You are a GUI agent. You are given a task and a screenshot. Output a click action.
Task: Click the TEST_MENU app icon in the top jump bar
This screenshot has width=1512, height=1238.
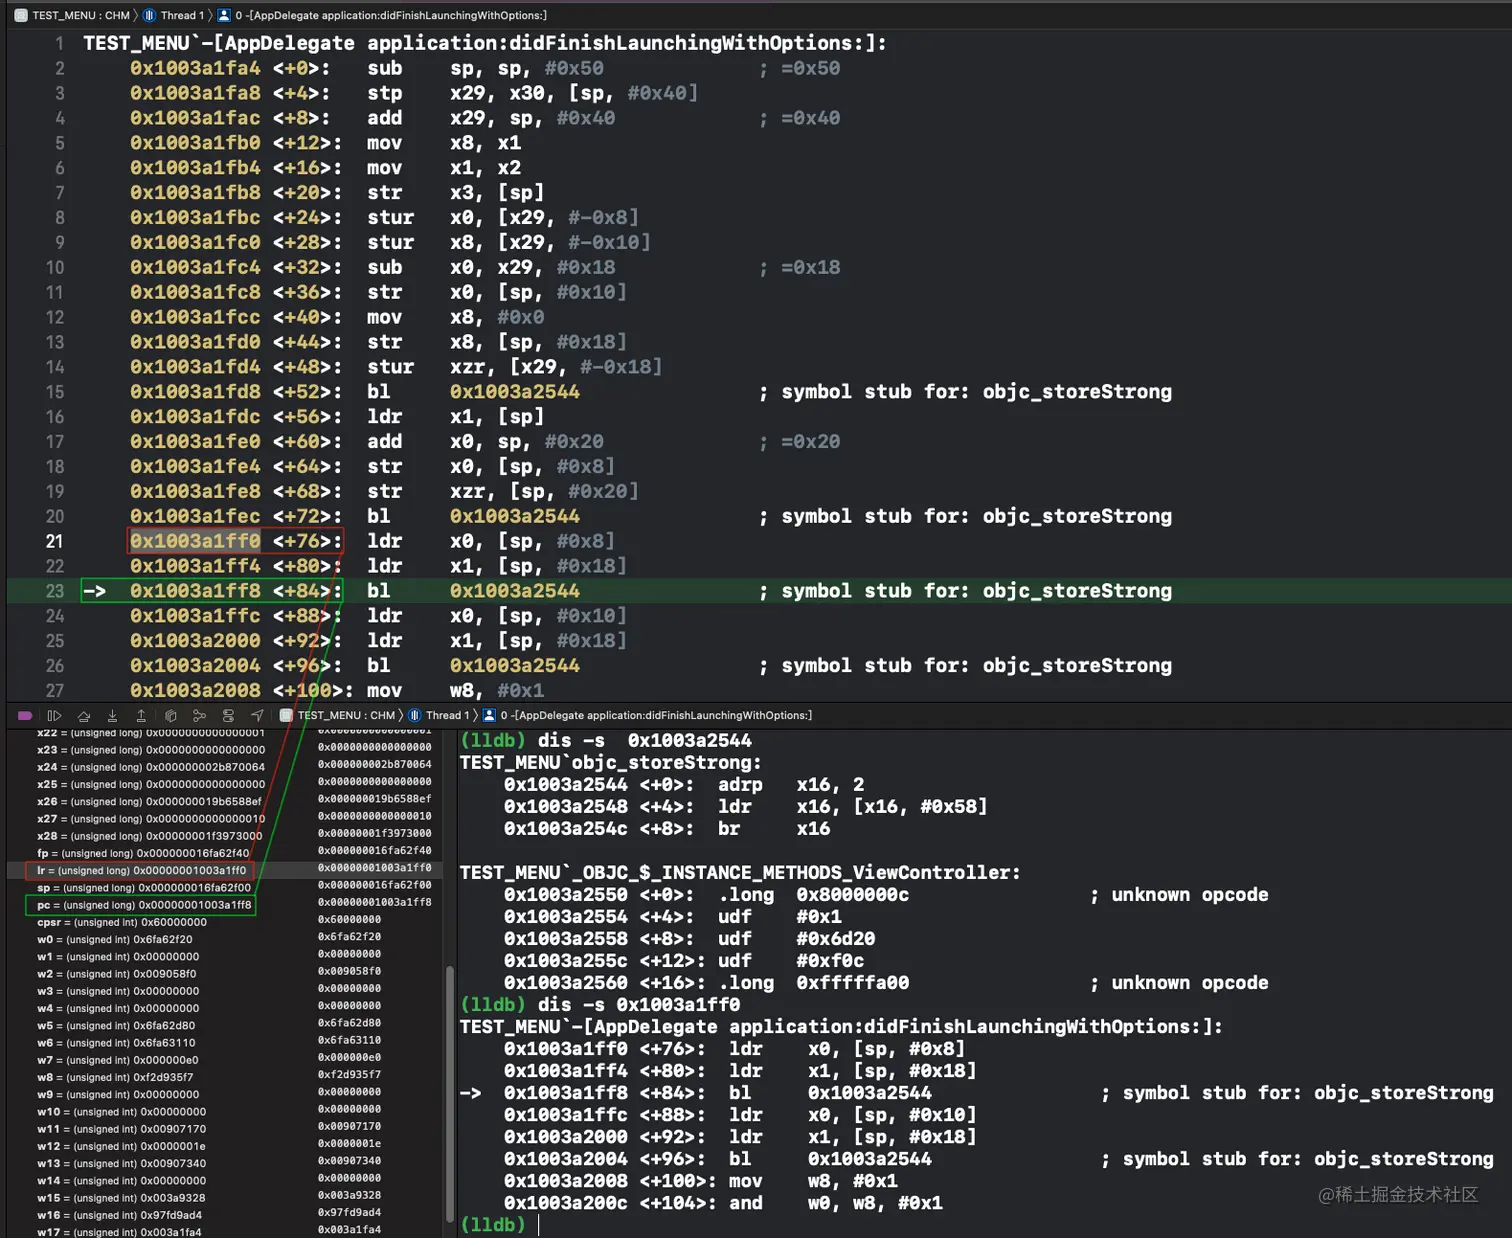(x=21, y=15)
